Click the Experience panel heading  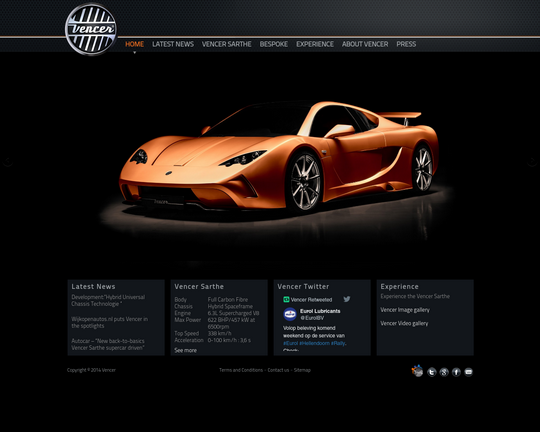[x=399, y=287]
